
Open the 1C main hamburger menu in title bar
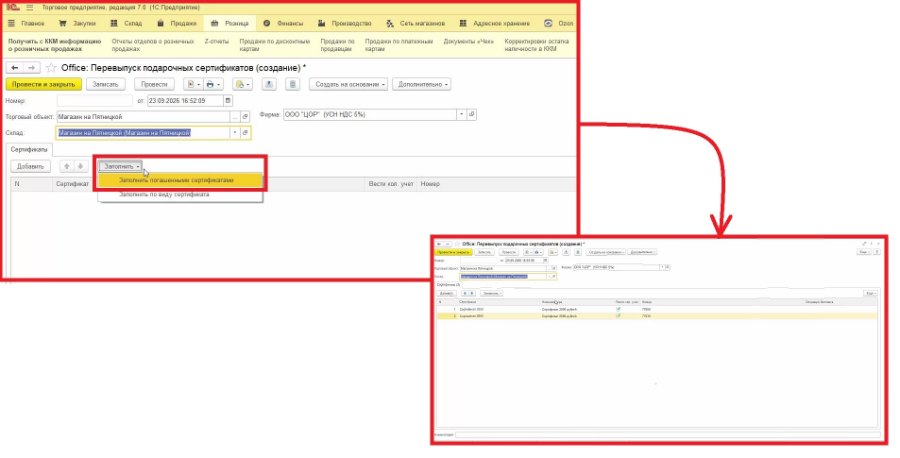29,7
